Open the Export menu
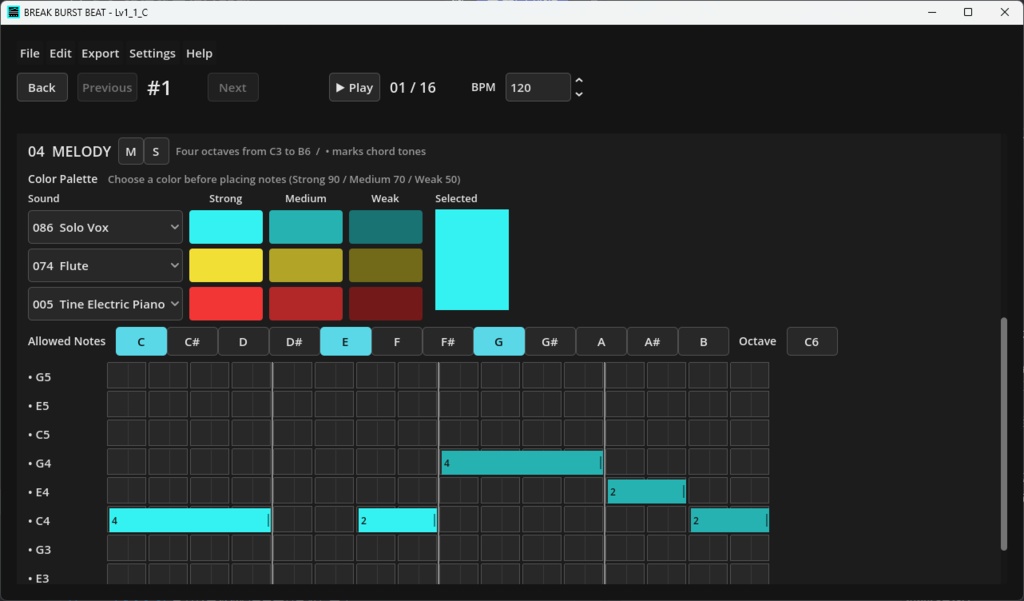 click(100, 54)
